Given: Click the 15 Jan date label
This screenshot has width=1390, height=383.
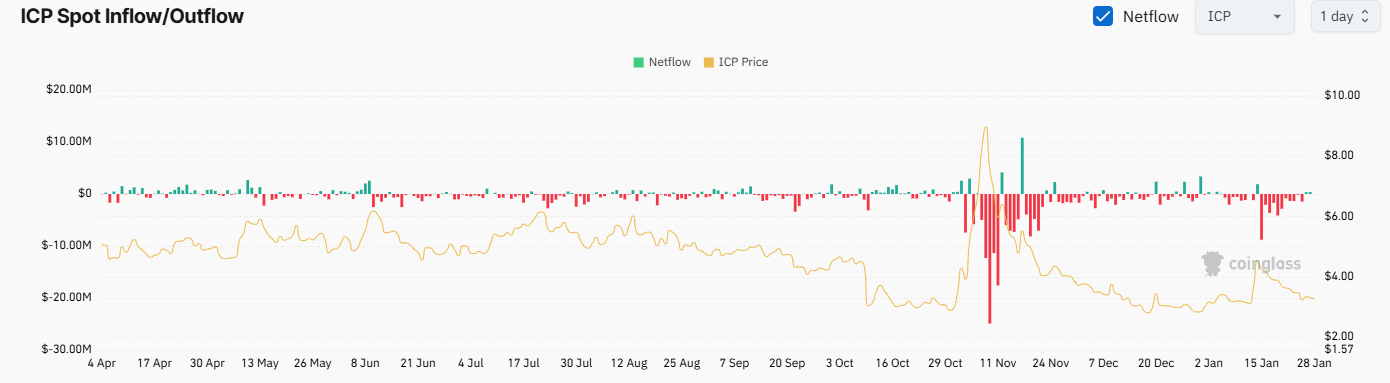Looking at the screenshot, I should pyautogui.click(x=1262, y=363).
